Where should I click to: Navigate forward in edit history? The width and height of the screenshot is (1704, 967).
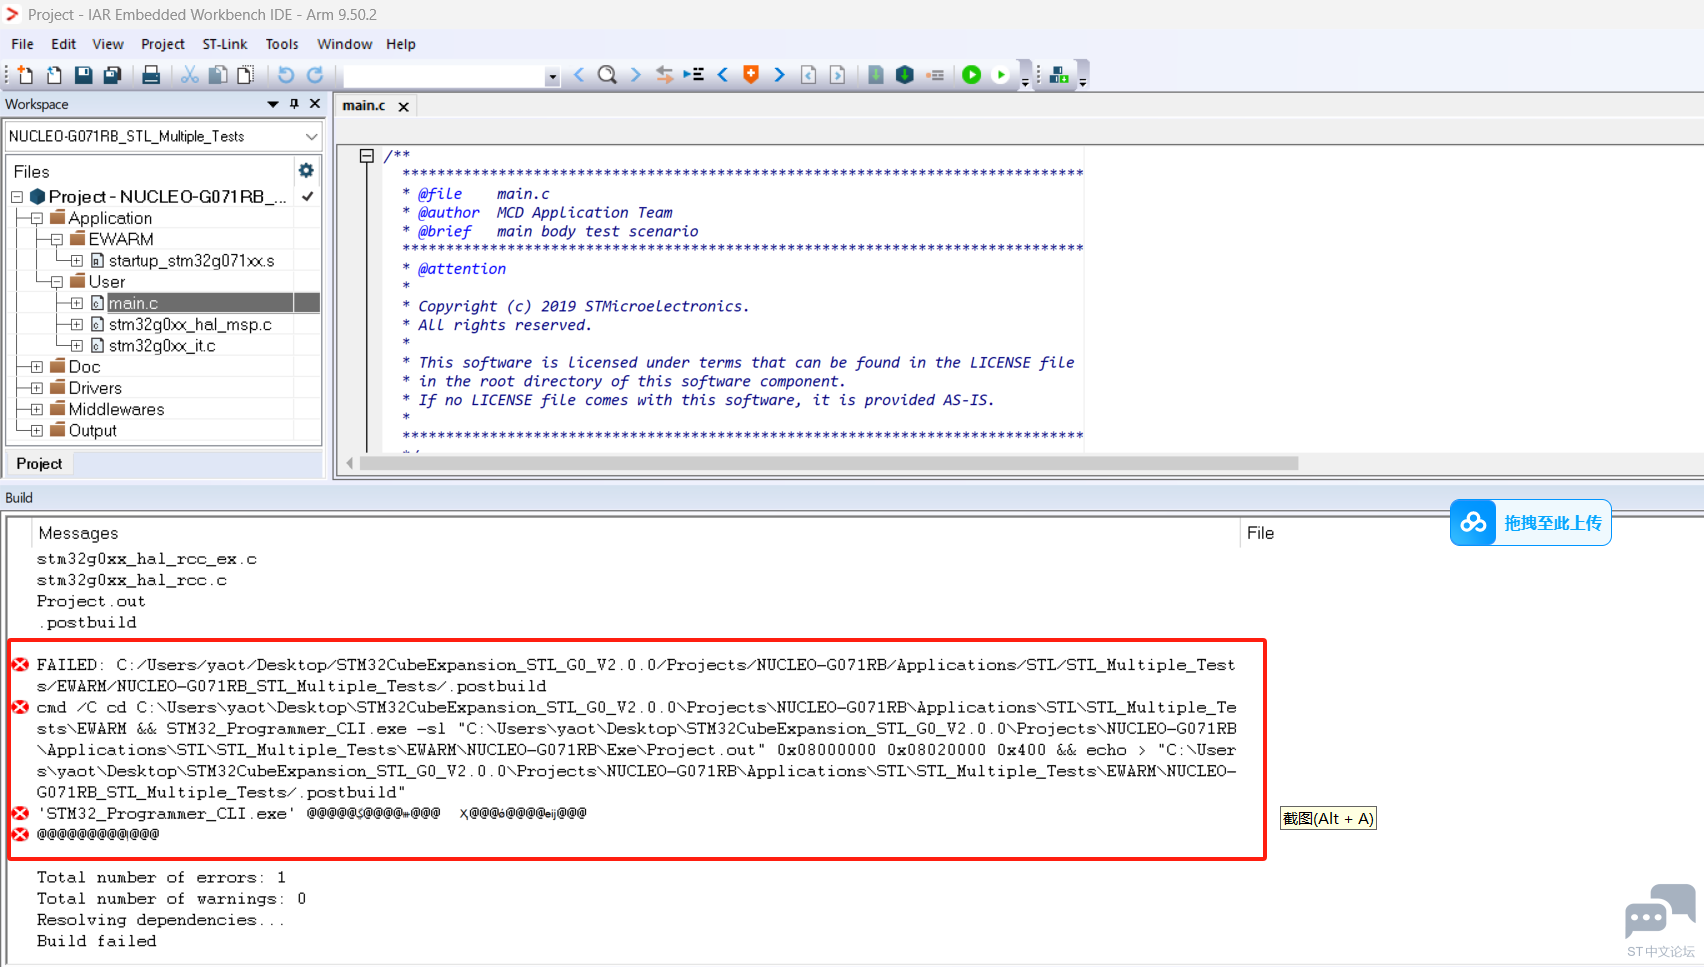point(838,75)
